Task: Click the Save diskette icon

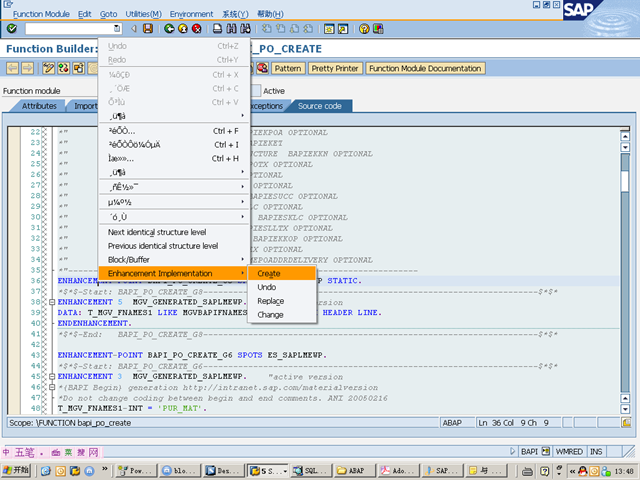Action: [148, 29]
